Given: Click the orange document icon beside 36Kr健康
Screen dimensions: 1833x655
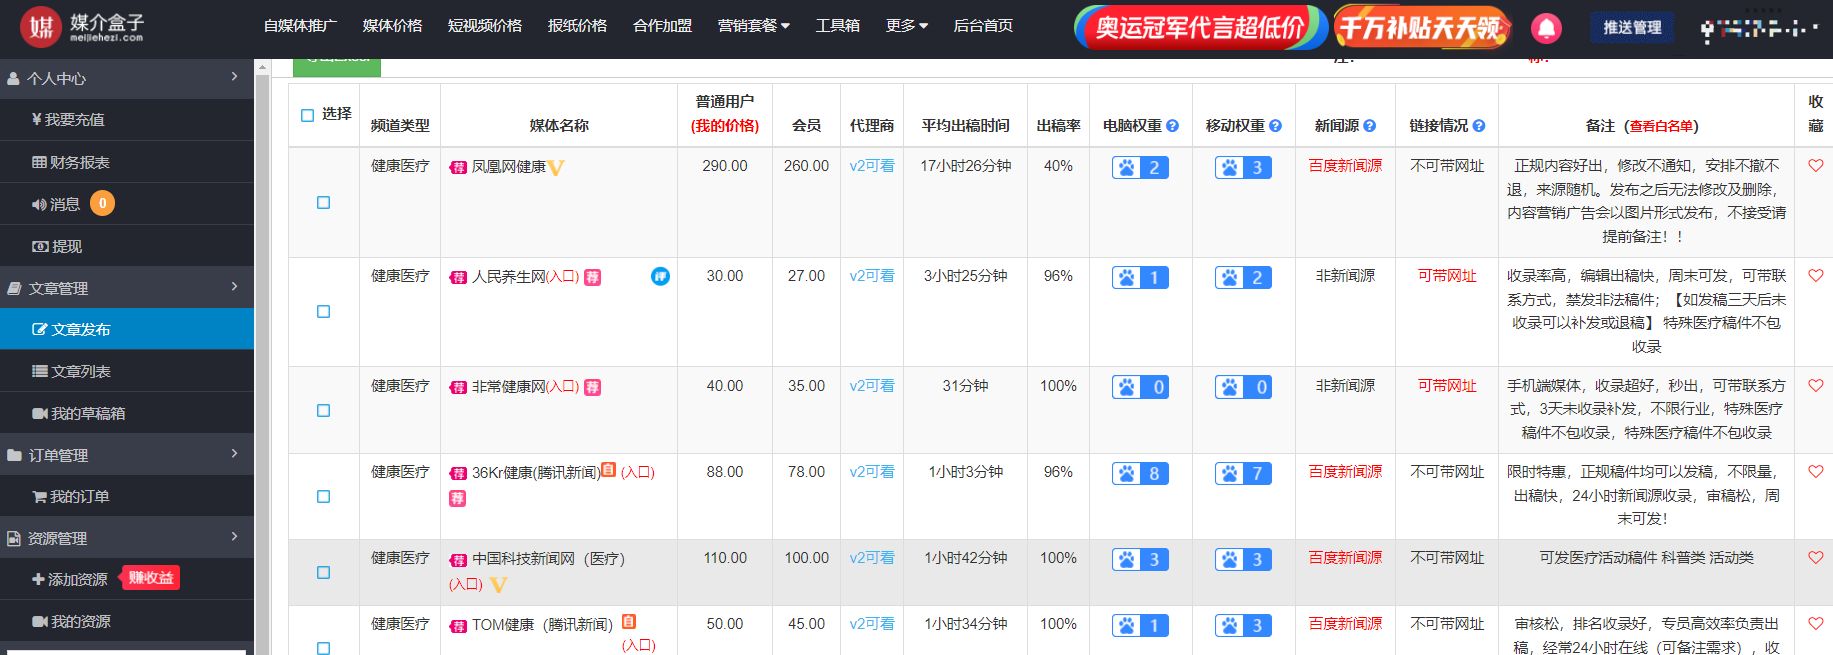Looking at the screenshot, I should [609, 470].
